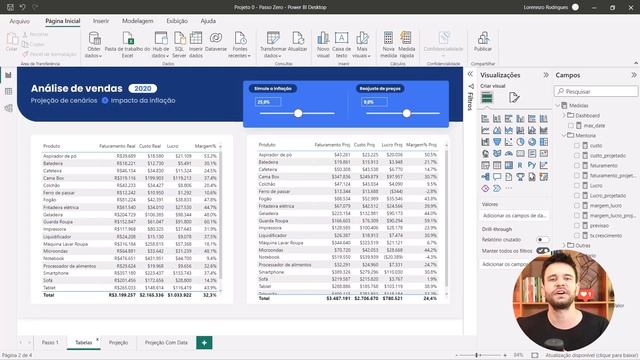The image size is (640, 360).
Task: Select the line chart visual
Action: pos(485,131)
